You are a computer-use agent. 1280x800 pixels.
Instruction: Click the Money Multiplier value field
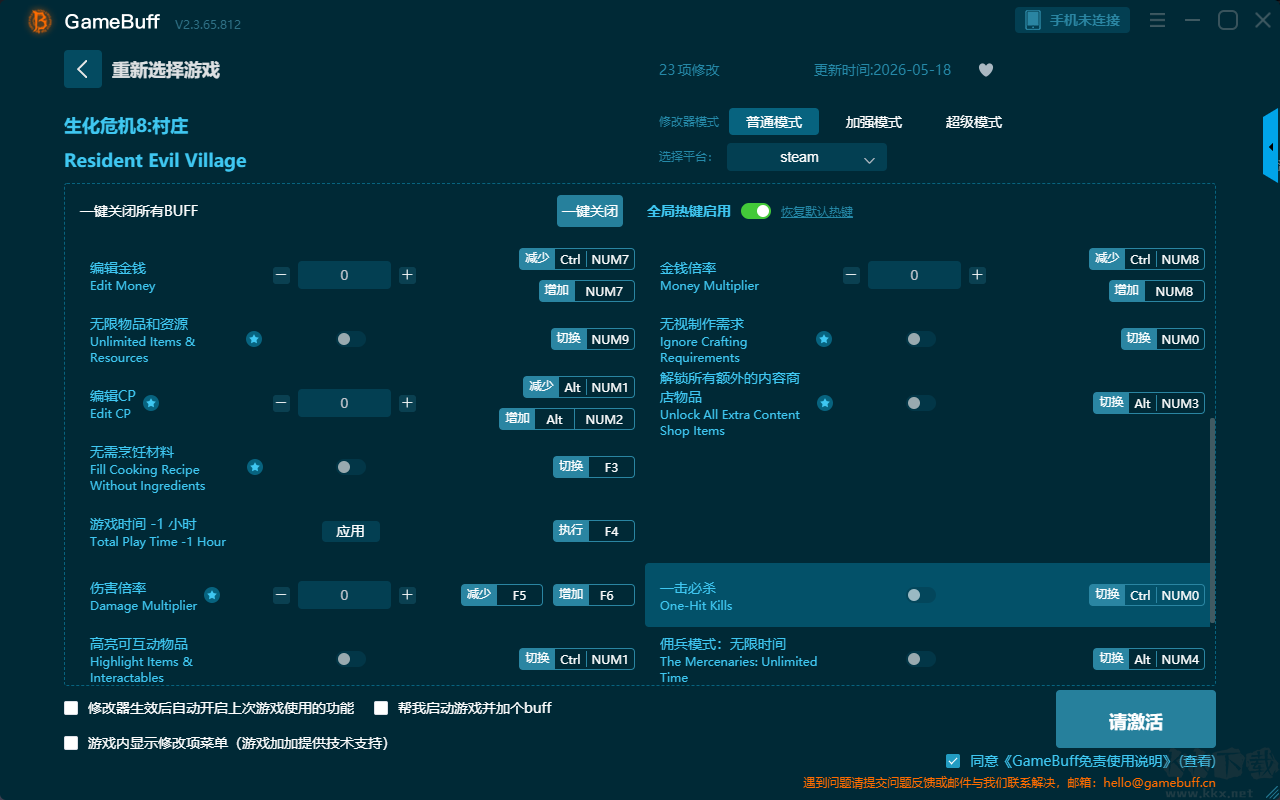(x=914, y=275)
